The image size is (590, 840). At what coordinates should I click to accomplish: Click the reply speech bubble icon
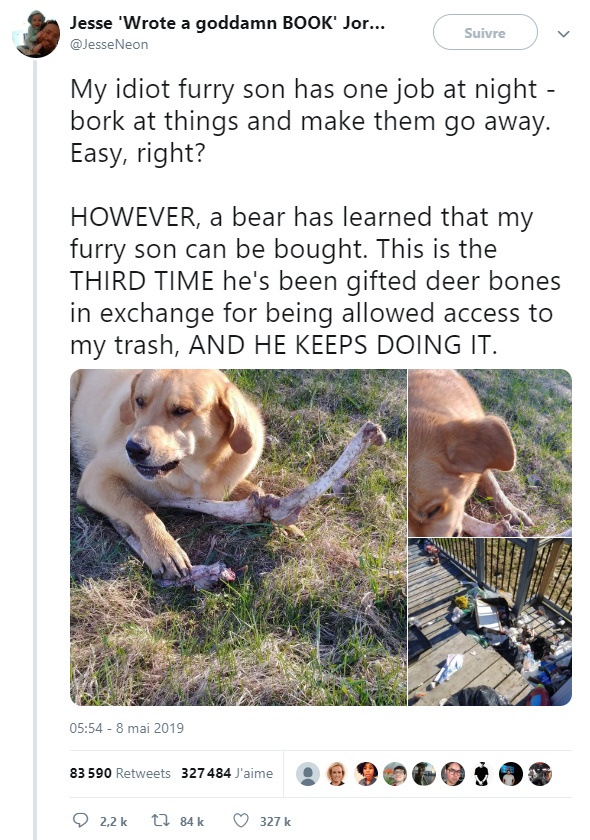80,820
